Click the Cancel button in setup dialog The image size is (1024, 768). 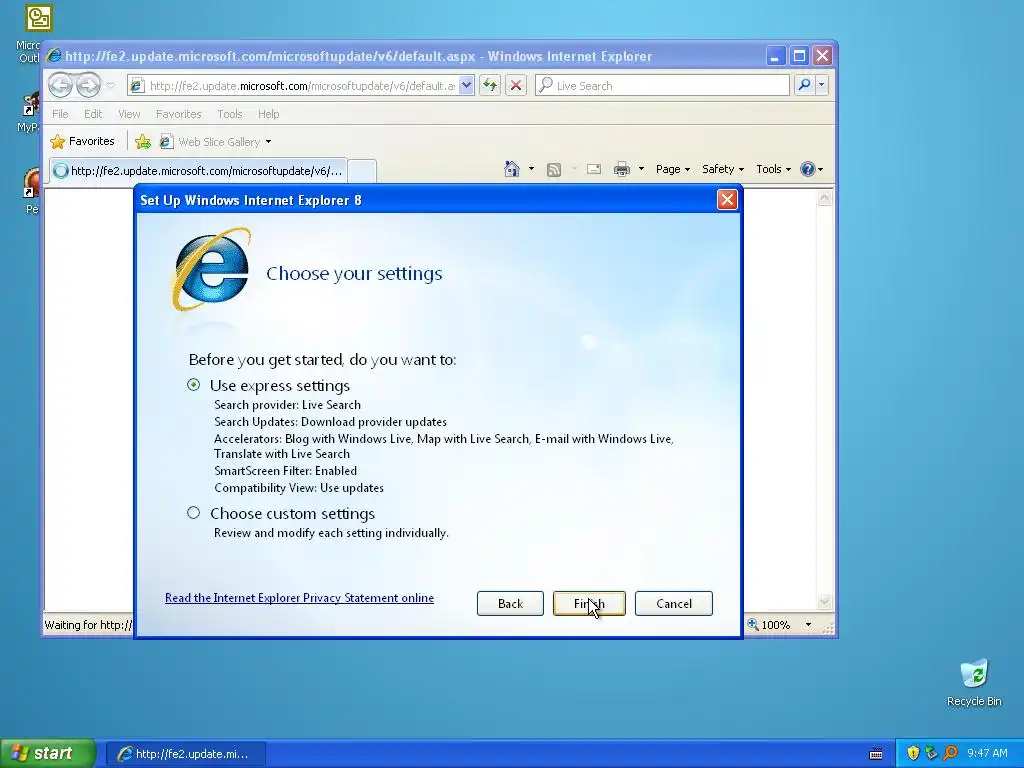[x=673, y=603]
